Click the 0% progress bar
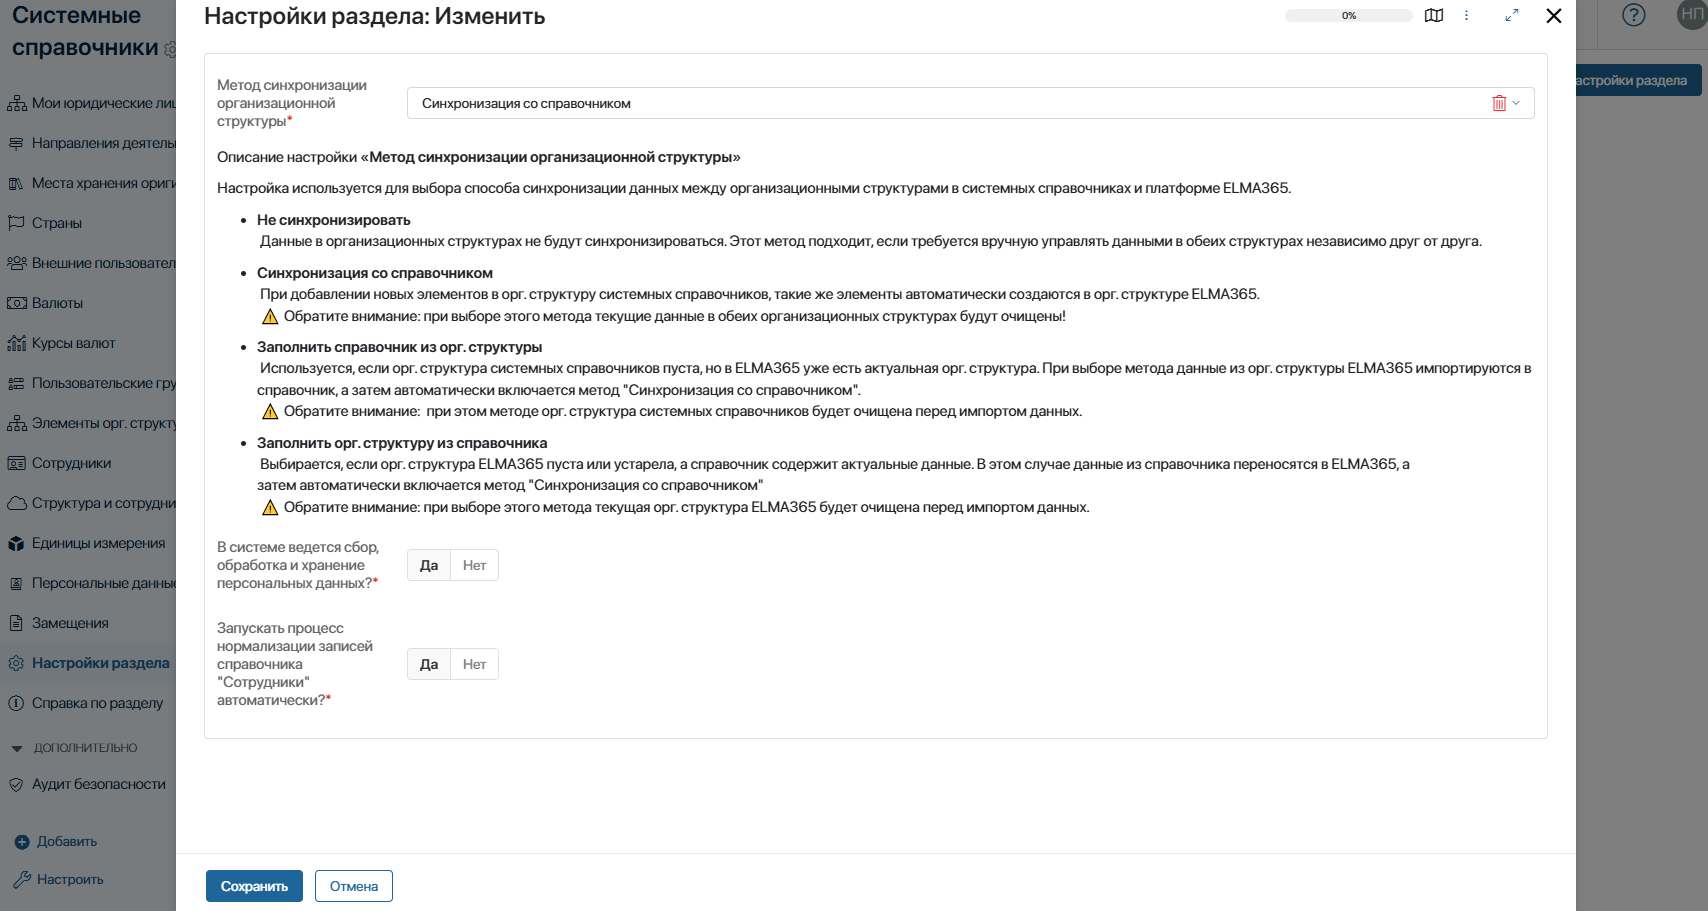1708x911 pixels. click(x=1349, y=16)
